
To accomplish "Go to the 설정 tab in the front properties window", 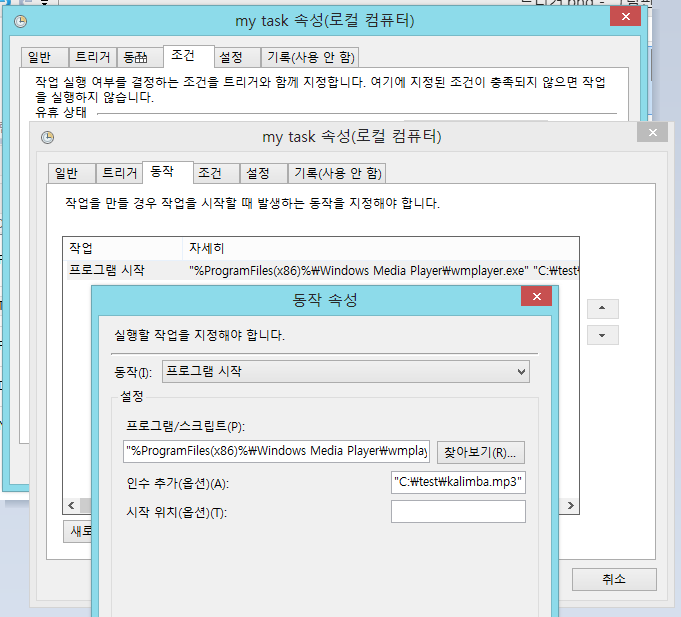I will [258, 173].
